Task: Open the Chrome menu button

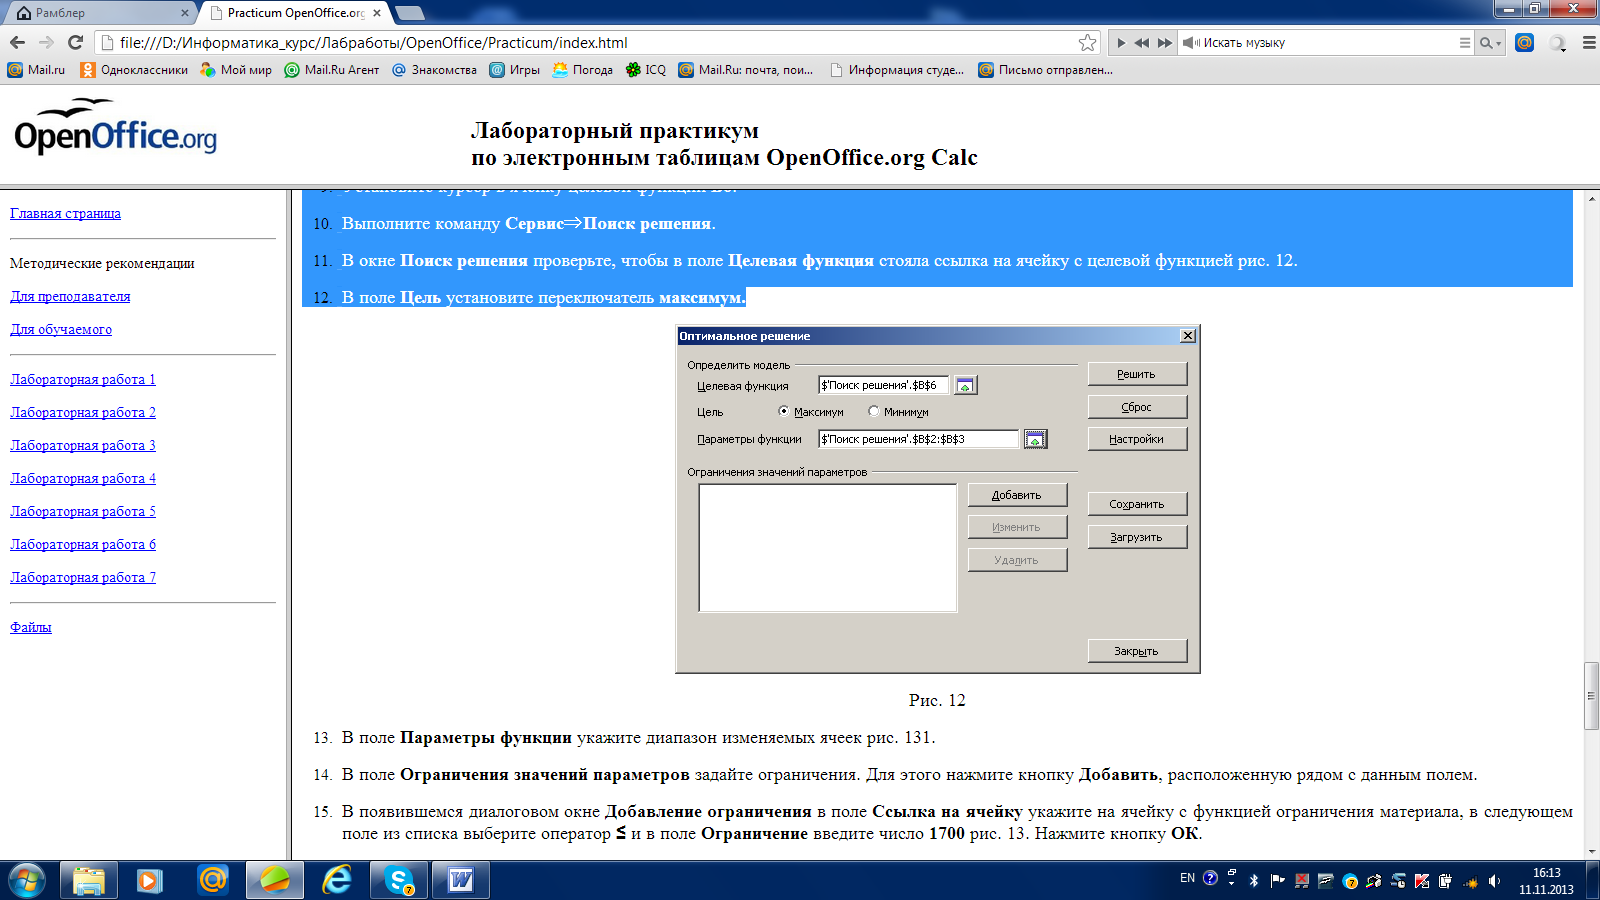Action: [1589, 42]
